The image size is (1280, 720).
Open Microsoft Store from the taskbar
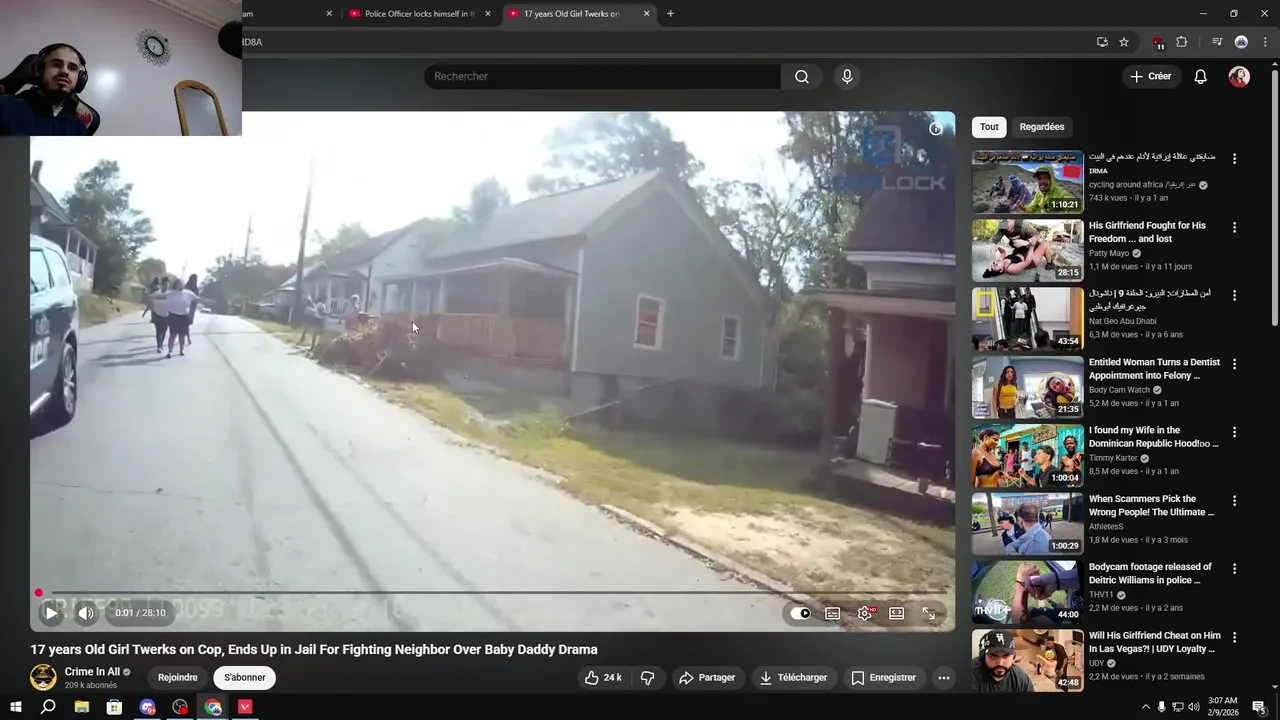[x=114, y=707]
